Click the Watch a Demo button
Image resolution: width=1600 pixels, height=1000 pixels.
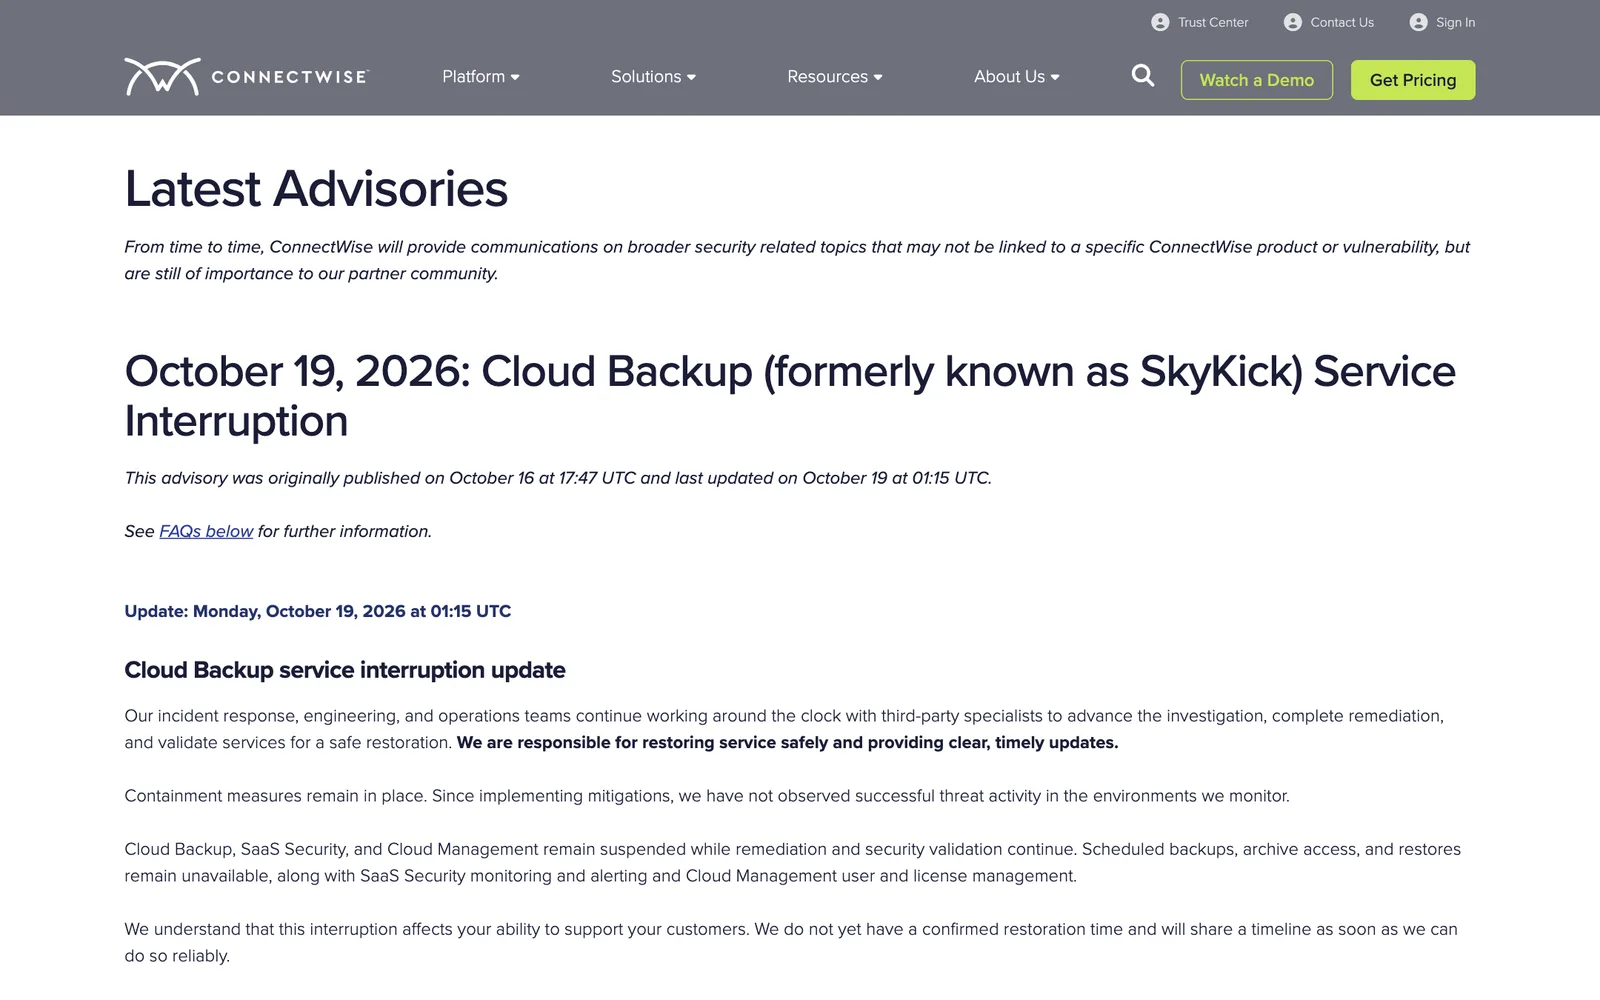[x=1257, y=80]
